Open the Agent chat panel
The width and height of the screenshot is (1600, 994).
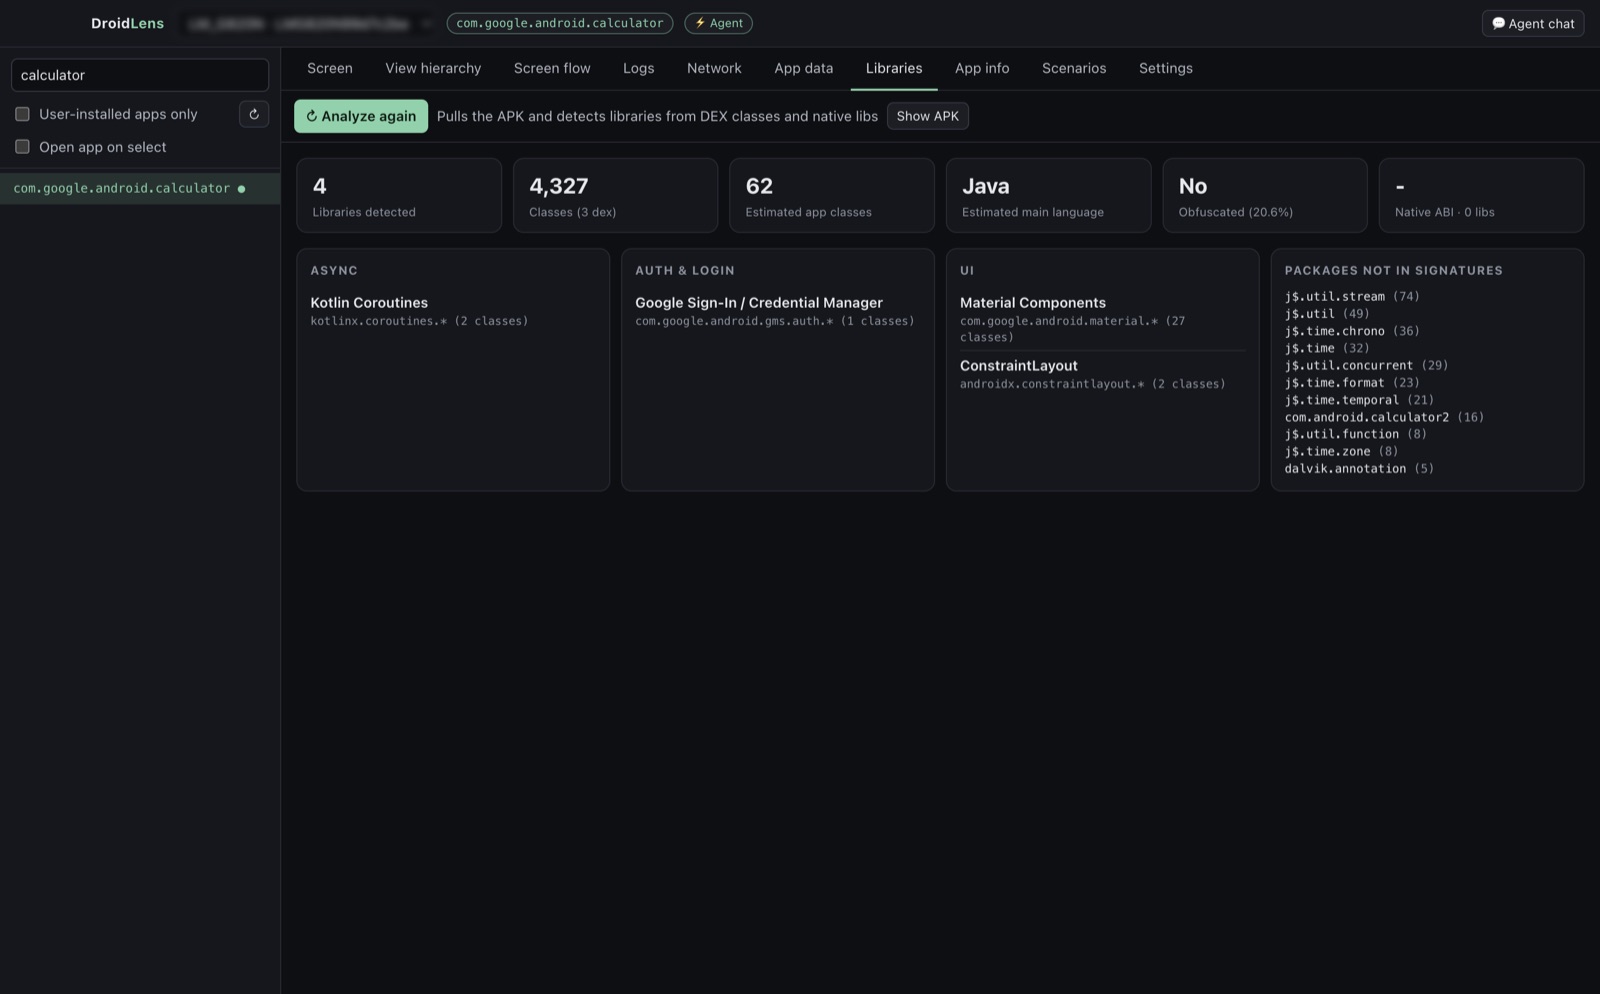point(1532,23)
